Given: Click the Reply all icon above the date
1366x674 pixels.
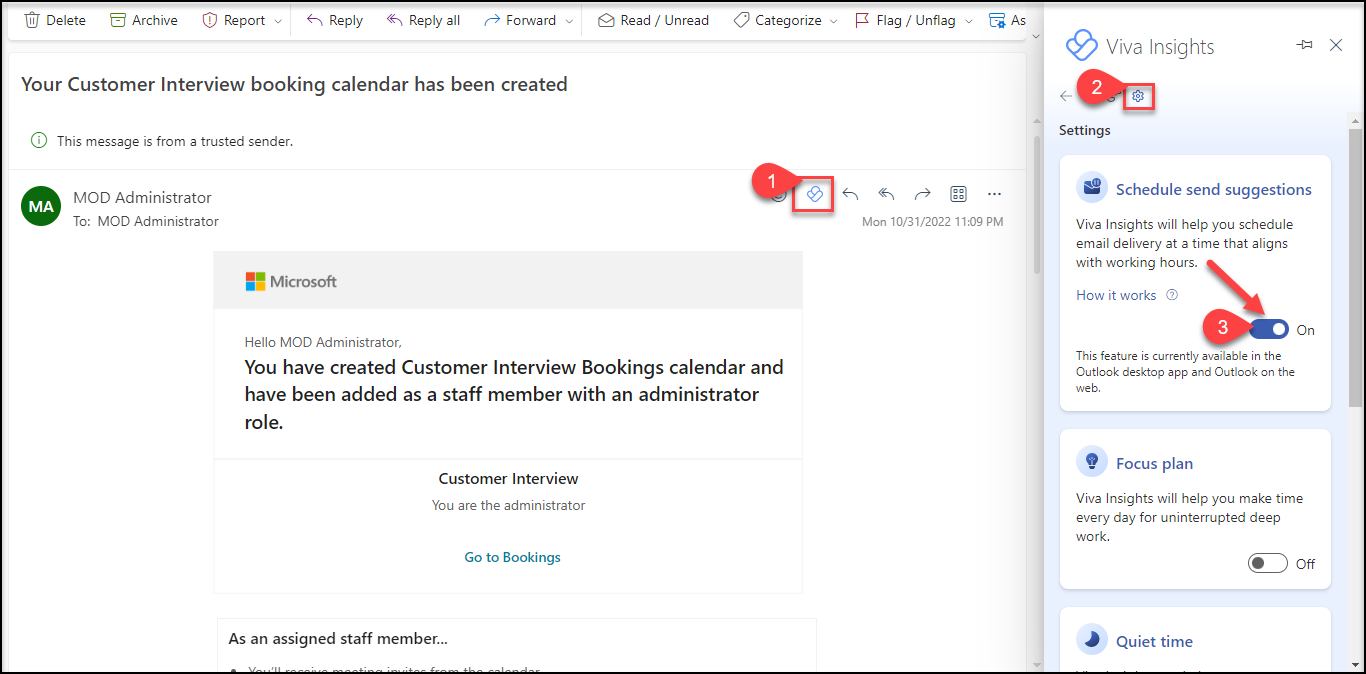Looking at the screenshot, I should click(x=886, y=194).
